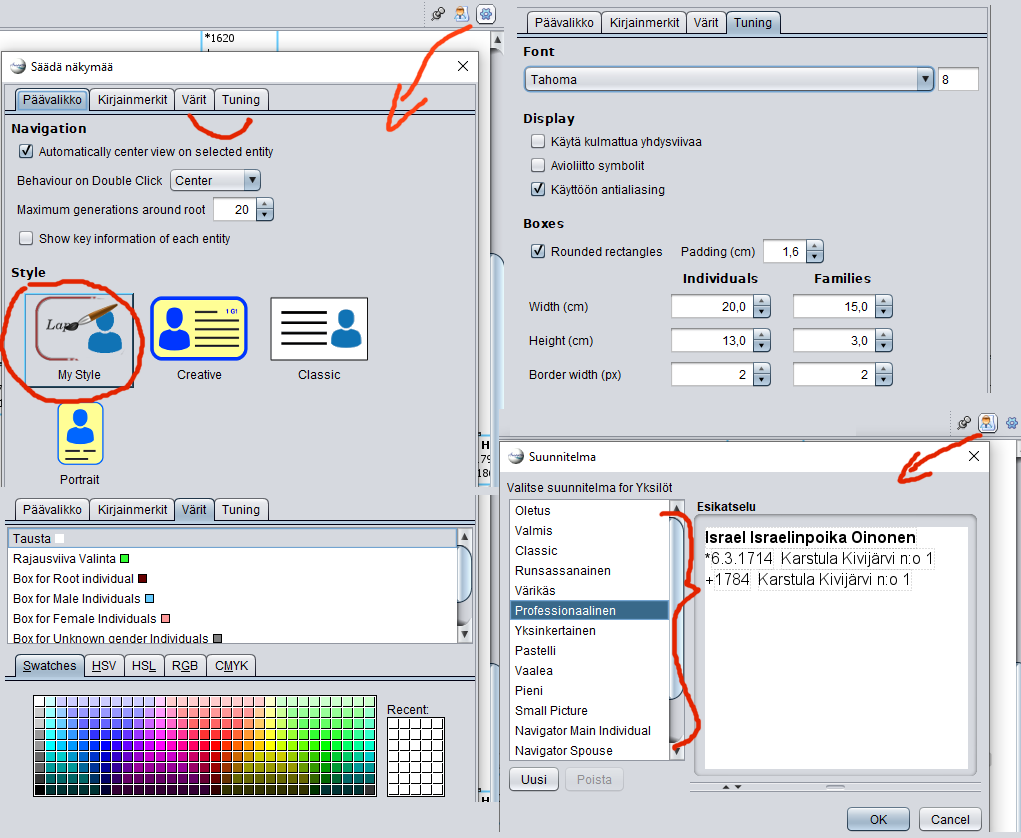Close the Suunnitelma dialog
This screenshot has width=1021, height=838.
[973, 456]
